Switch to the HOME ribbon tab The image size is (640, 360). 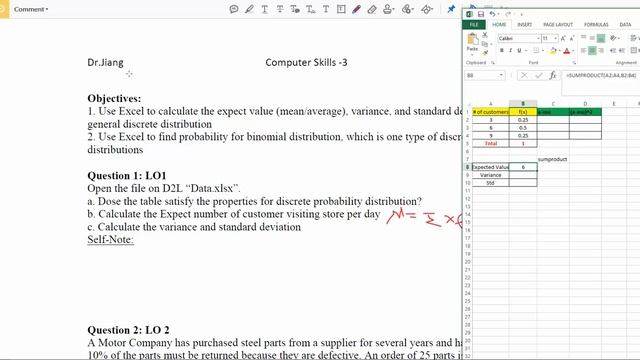pos(499,24)
